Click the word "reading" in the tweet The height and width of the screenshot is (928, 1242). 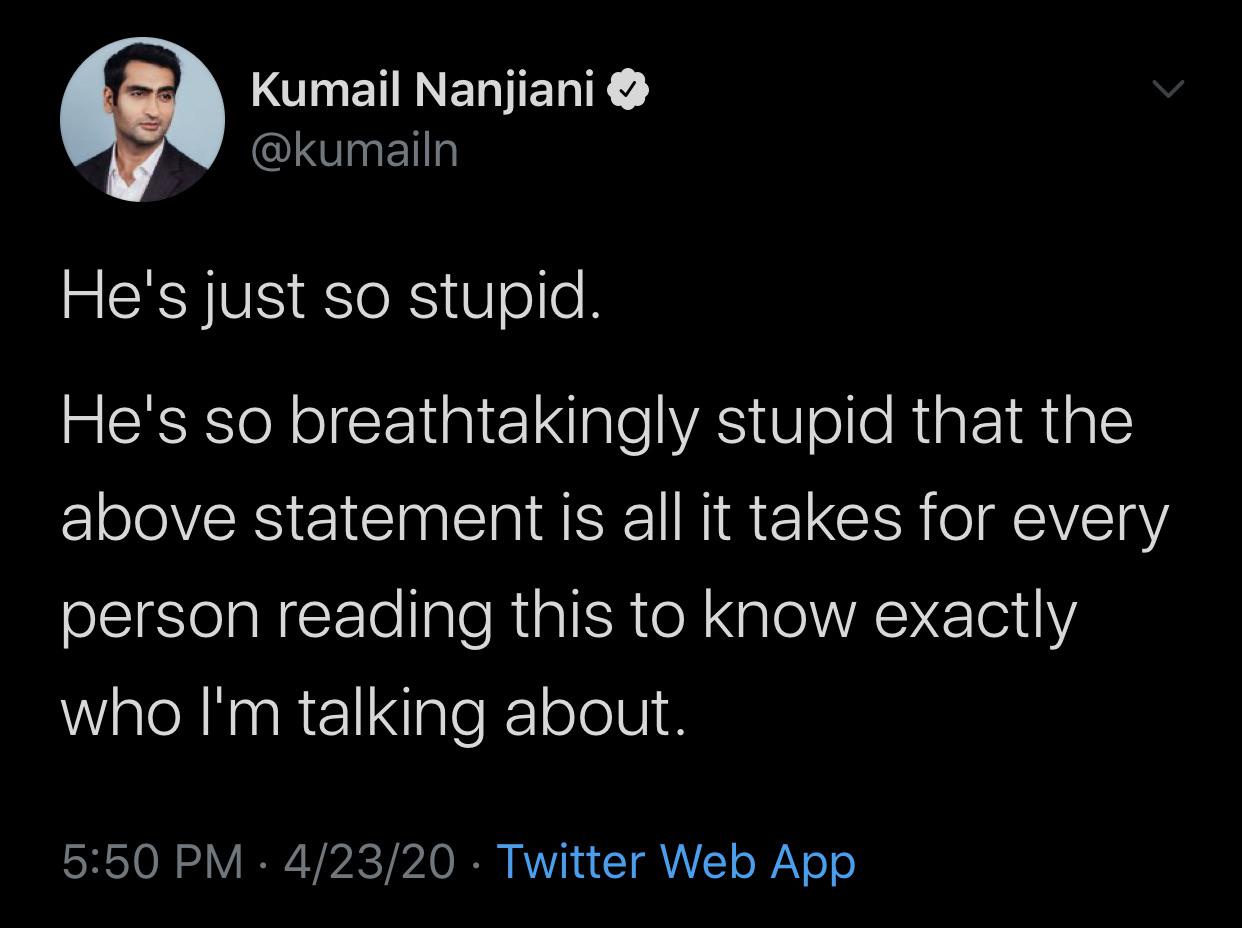(385, 617)
